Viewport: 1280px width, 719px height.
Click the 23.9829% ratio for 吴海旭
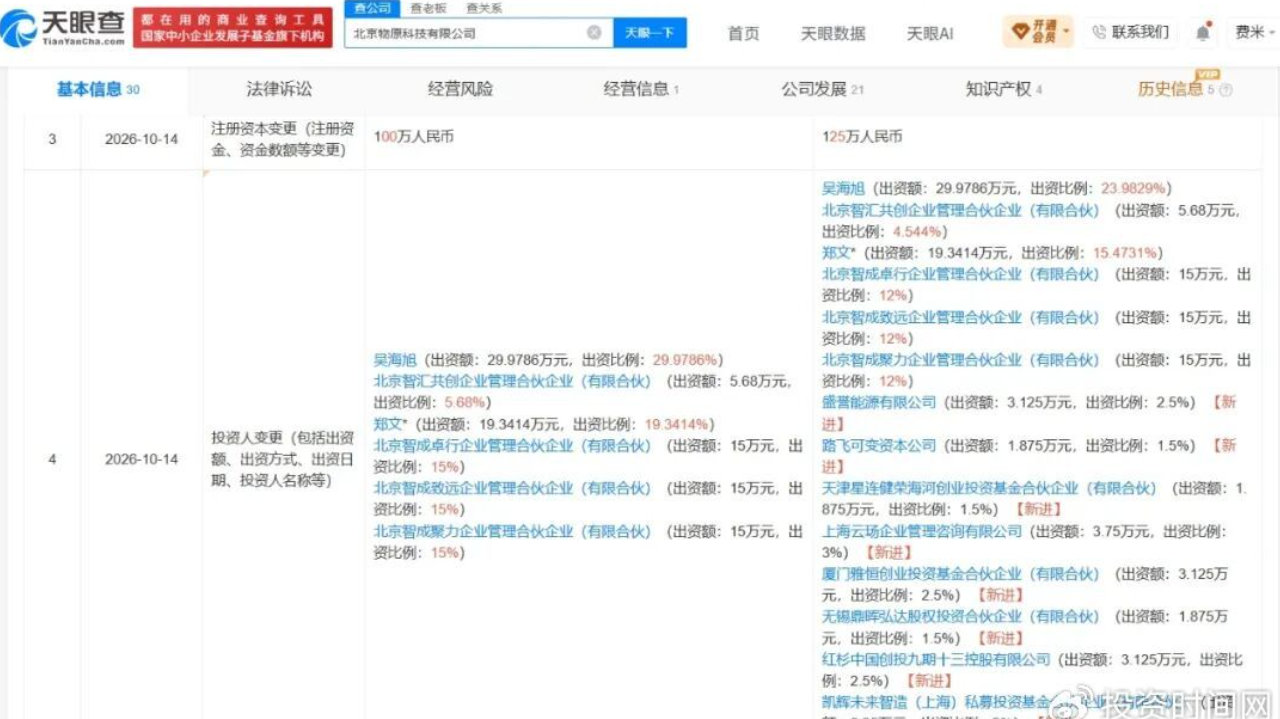pyautogui.click(x=1133, y=188)
